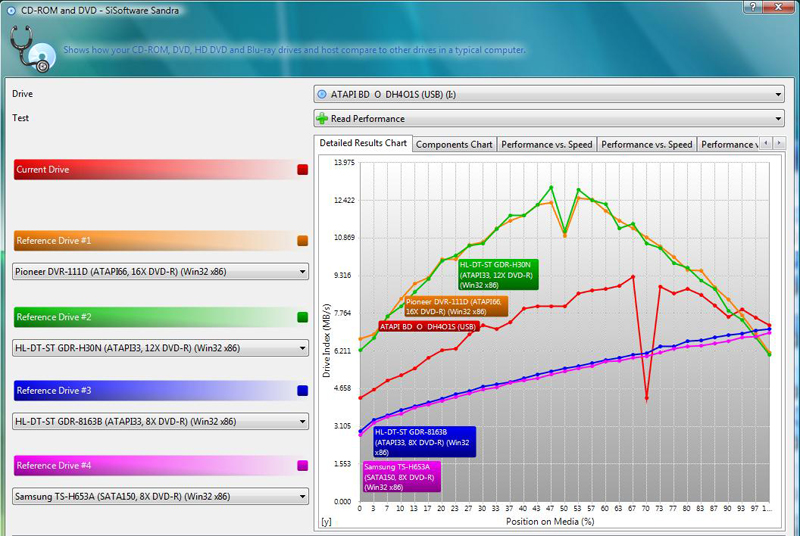Image resolution: width=800 pixels, height=536 pixels.
Task: Expand the HL-DT-ST GDR-H30N reference drive dropdown
Action: click(x=160, y=348)
